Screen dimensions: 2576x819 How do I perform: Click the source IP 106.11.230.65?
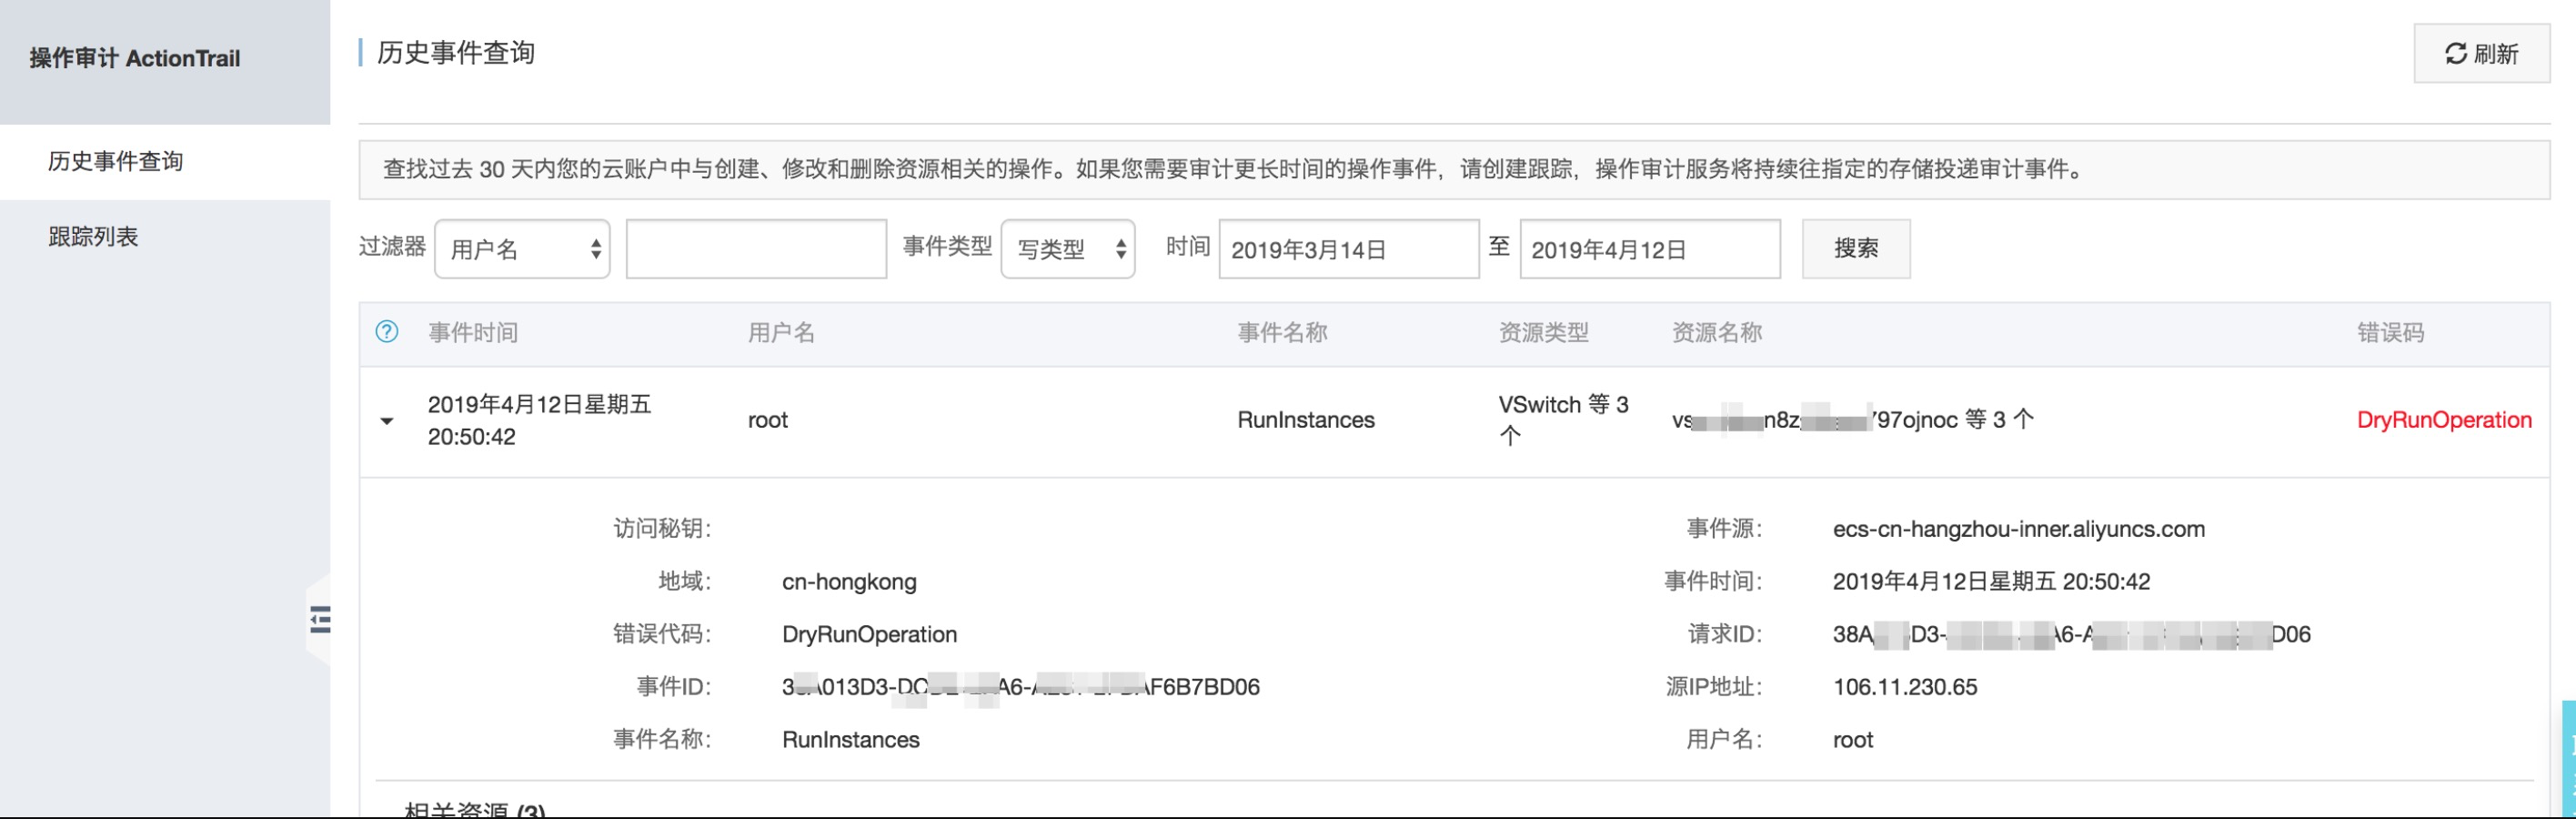1905,687
